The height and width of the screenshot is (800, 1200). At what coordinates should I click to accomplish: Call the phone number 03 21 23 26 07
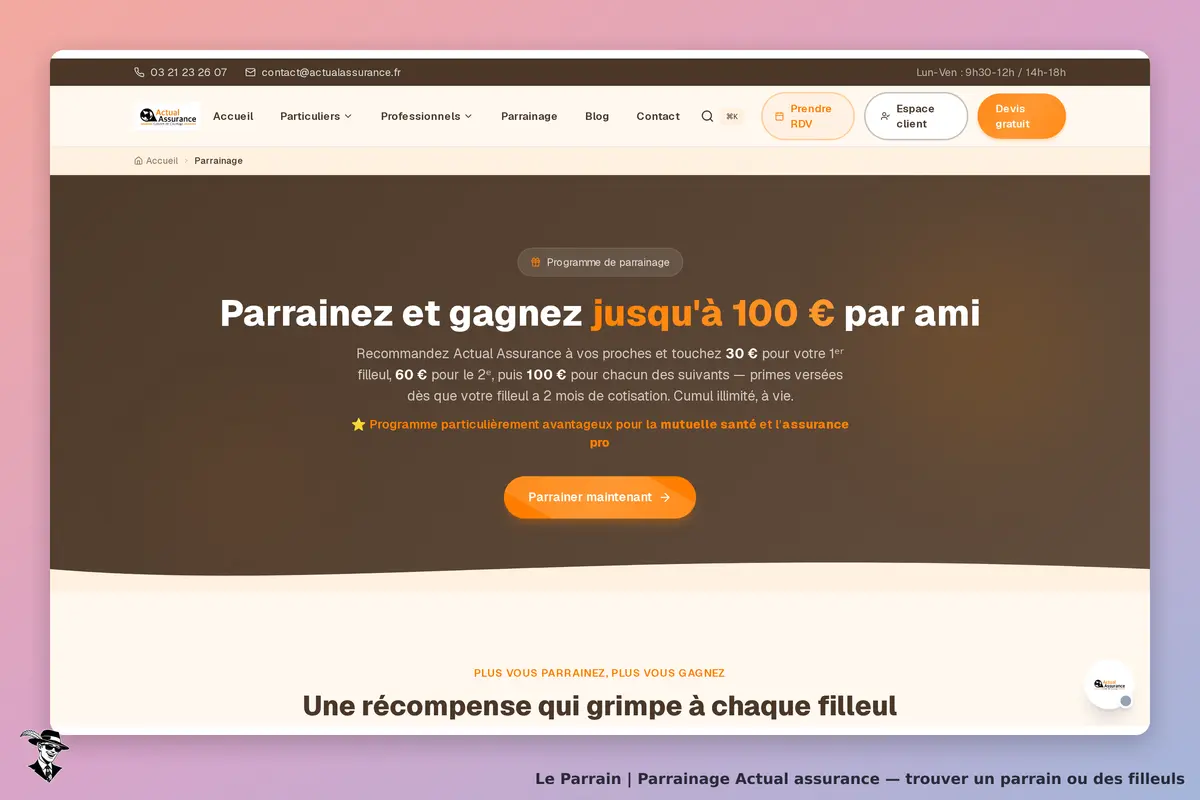coord(189,72)
